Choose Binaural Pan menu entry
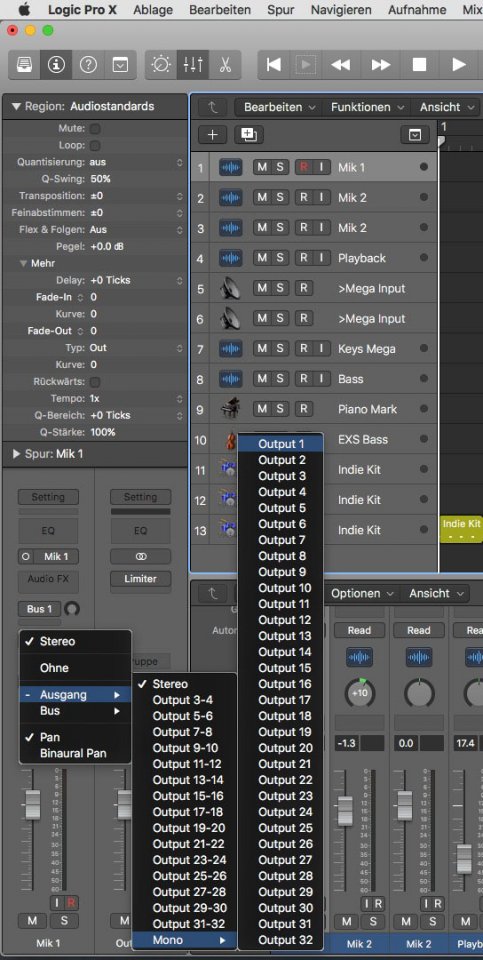Screen dimensions: 483x960 tap(75, 753)
